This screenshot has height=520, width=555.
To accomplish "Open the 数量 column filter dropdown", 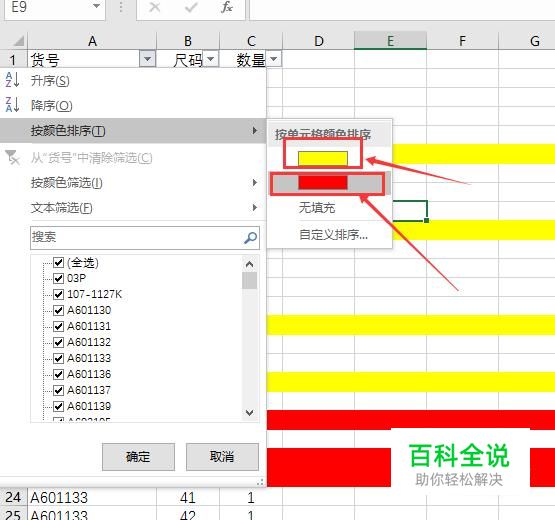I will [274, 59].
